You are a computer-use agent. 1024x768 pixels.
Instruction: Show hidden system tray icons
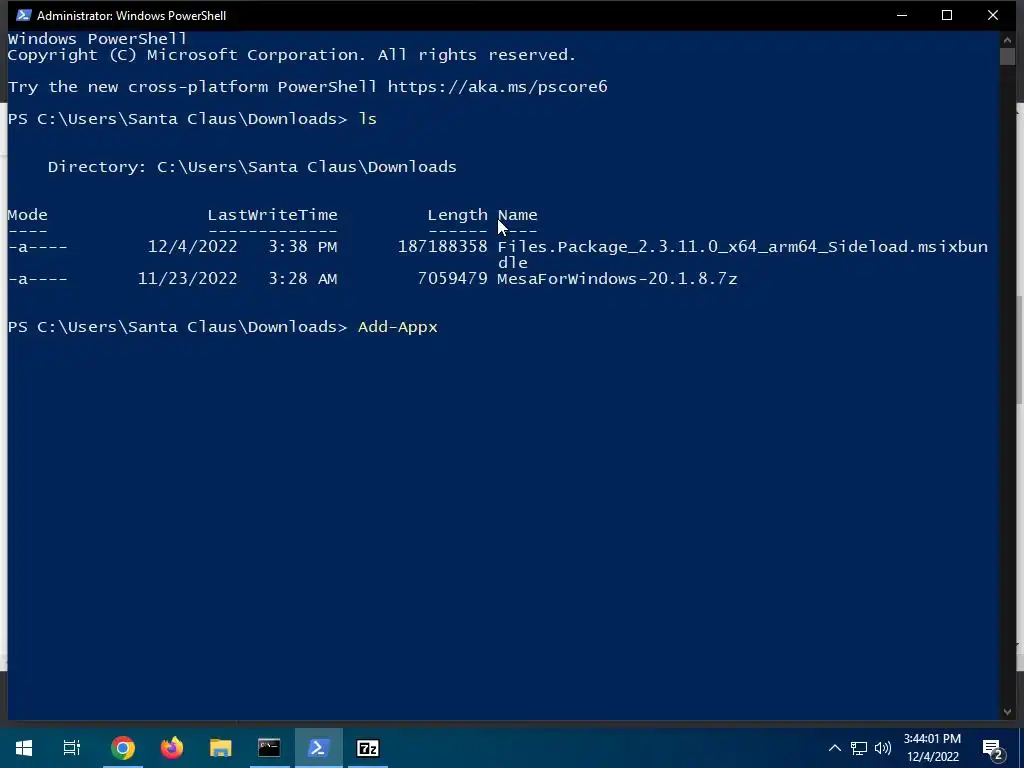[835, 748]
